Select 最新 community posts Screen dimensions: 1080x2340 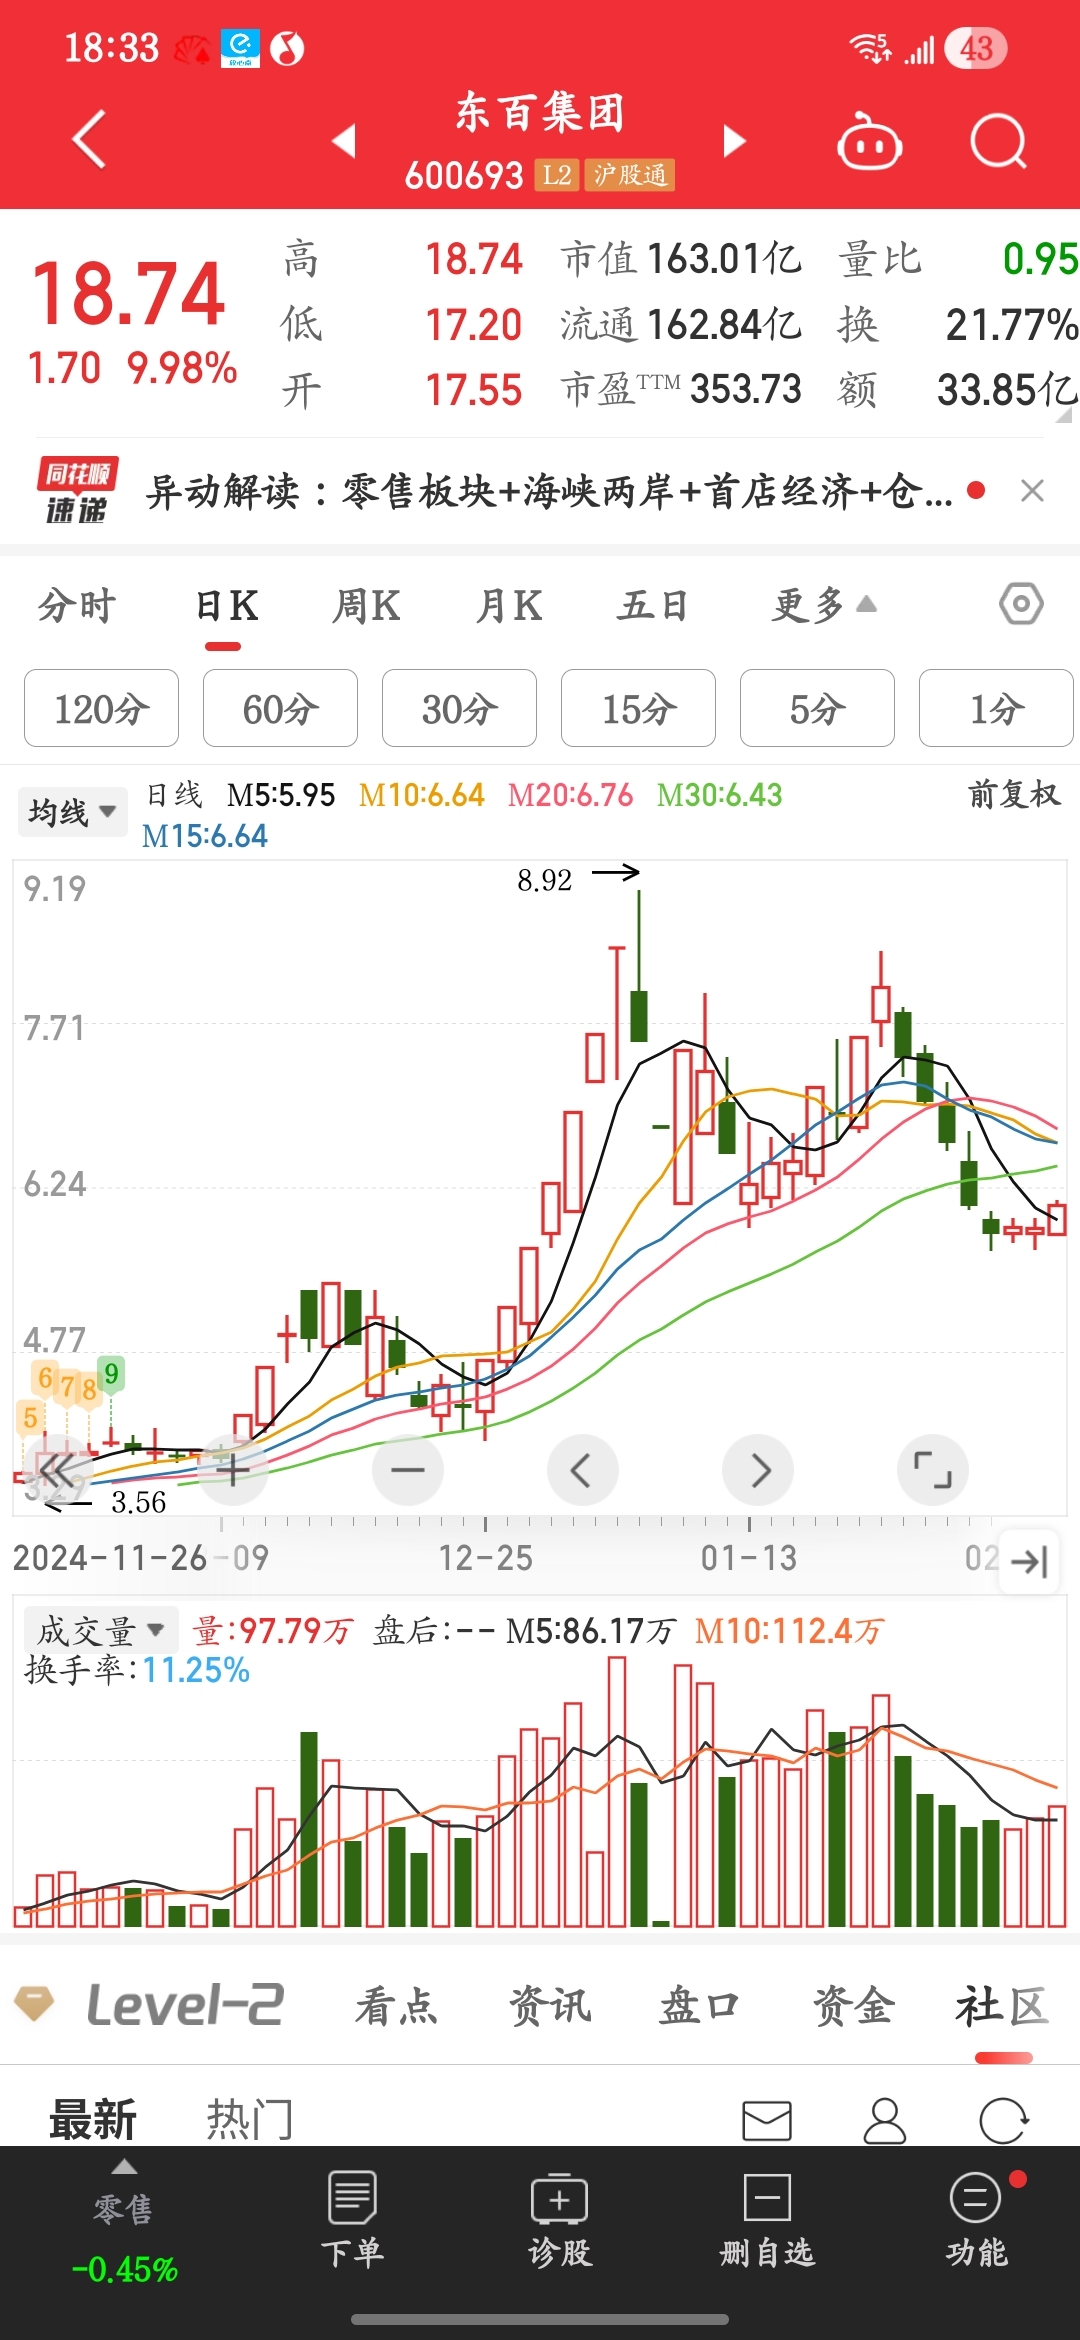[93, 2119]
